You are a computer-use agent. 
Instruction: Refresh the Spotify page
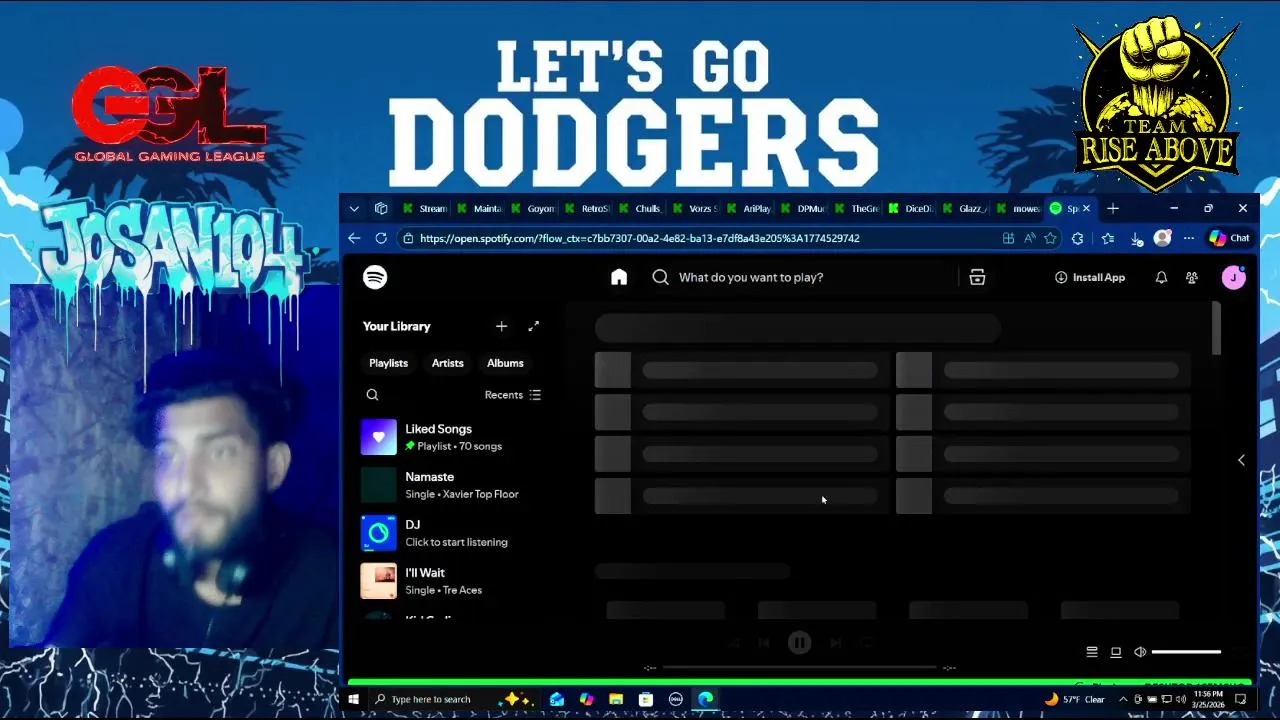pyautogui.click(x=381, y=238)
